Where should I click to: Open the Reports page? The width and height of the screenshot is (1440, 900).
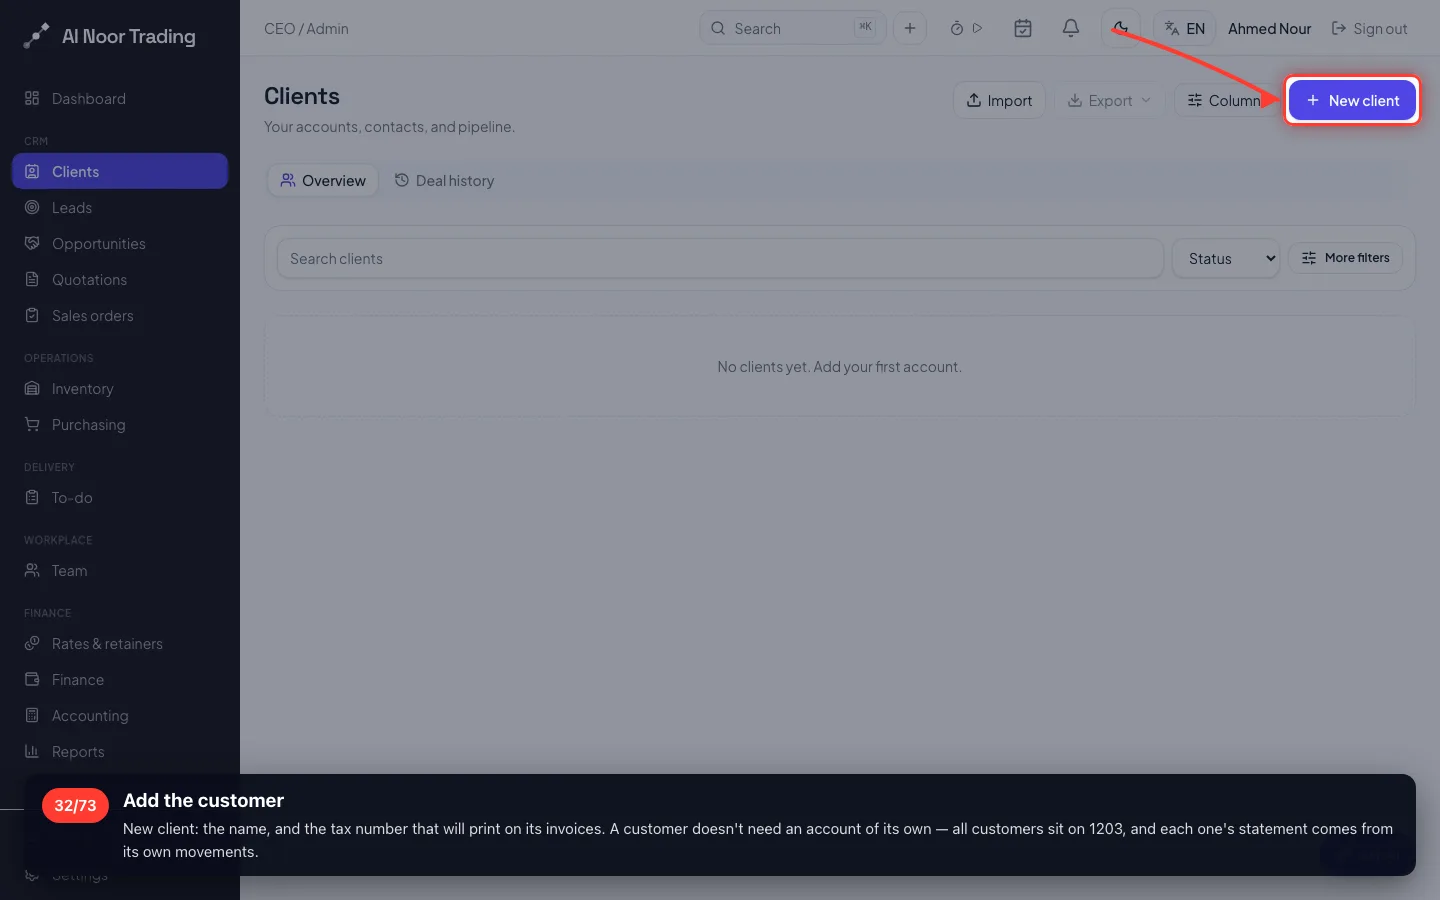point(120,751)
